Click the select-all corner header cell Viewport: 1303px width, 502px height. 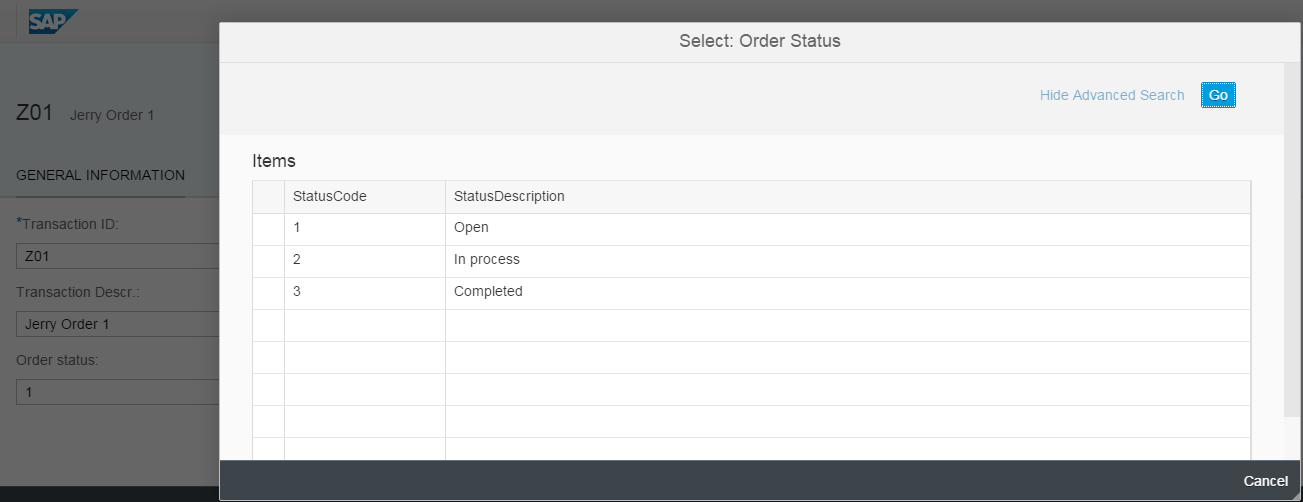click(269, 197)
